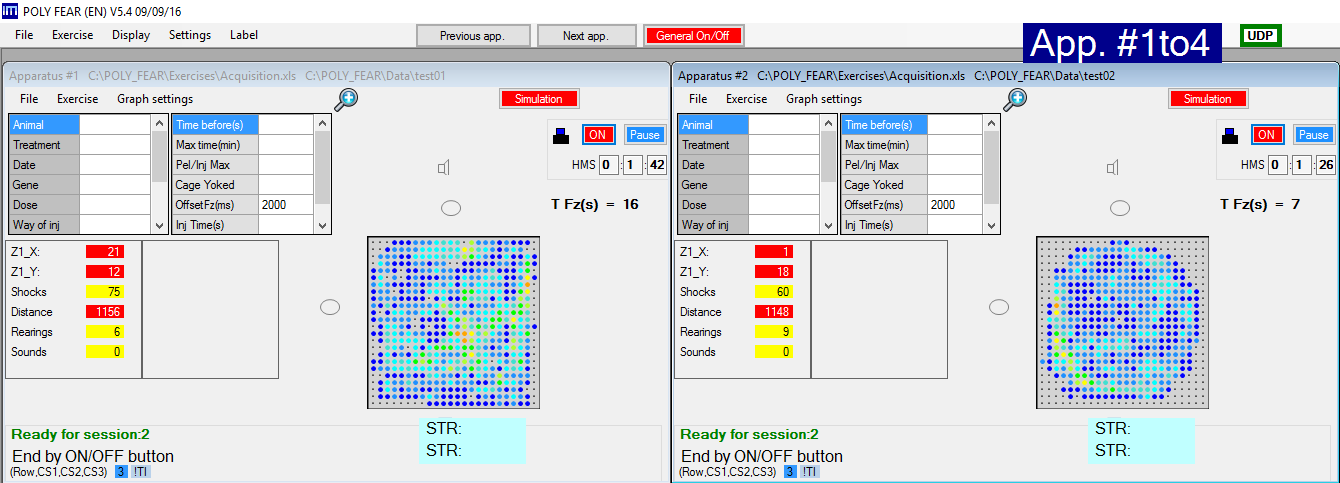
Task: Toggle the ON button in Apparatus #2
Action: click(1267, 135)
